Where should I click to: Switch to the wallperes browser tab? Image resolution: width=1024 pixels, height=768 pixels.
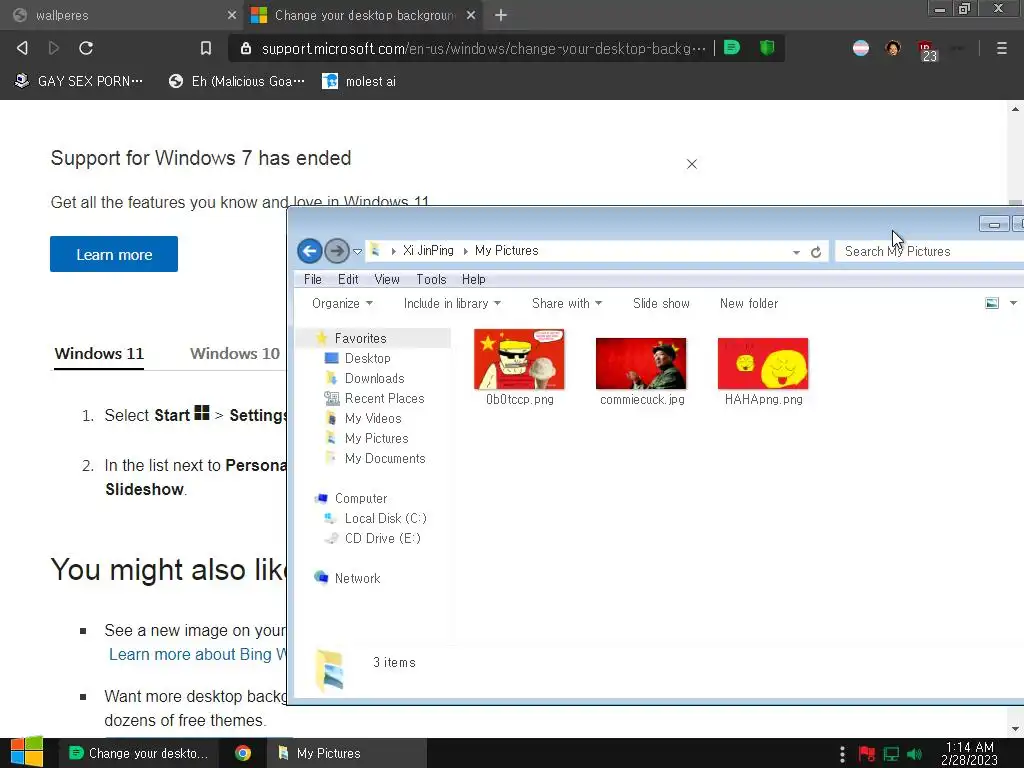pos(122,15)
